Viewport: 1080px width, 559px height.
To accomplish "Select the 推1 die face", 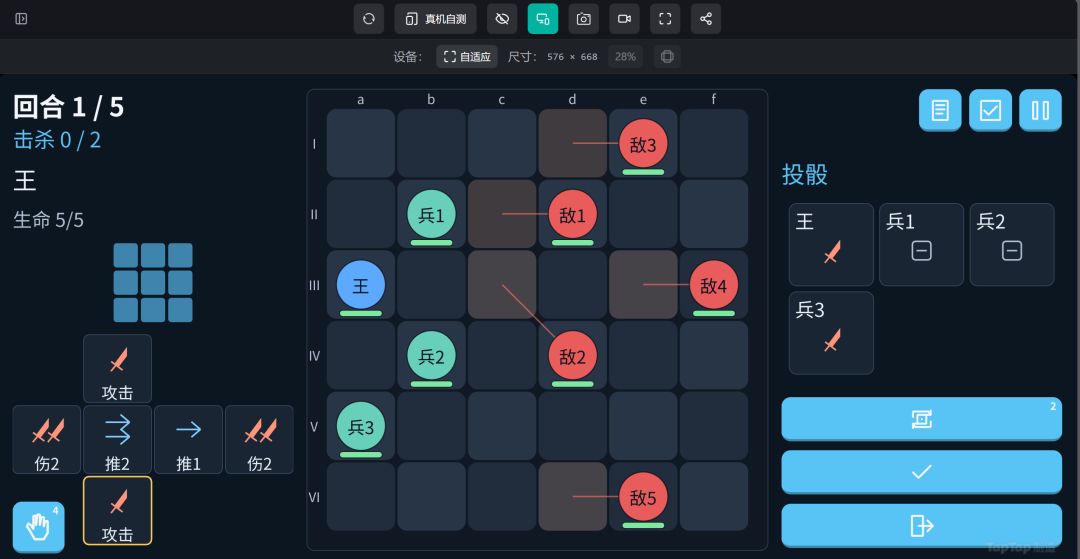I will pos(188,439).
